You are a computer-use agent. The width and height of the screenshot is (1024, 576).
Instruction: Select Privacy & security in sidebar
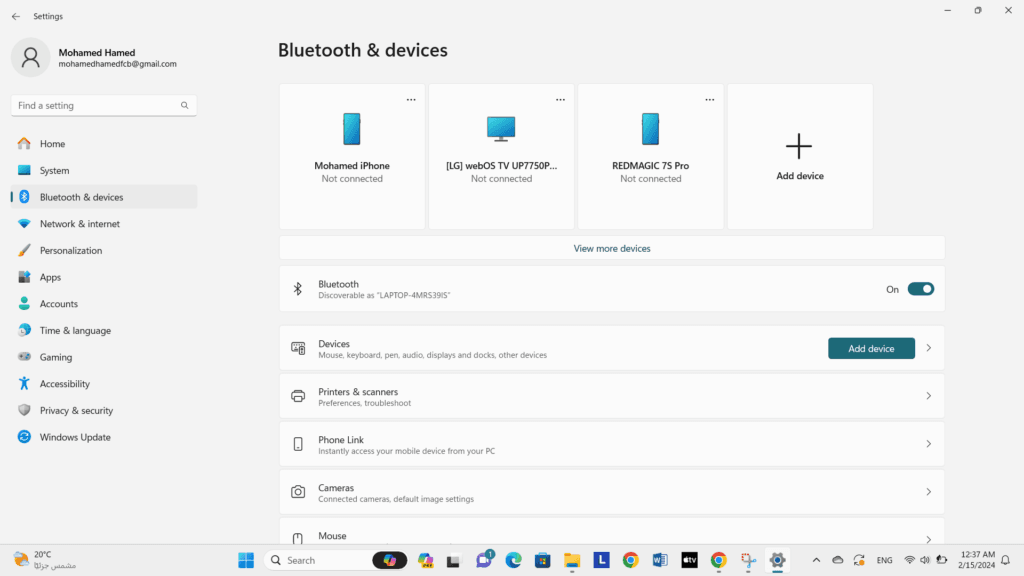pos(76,411)
